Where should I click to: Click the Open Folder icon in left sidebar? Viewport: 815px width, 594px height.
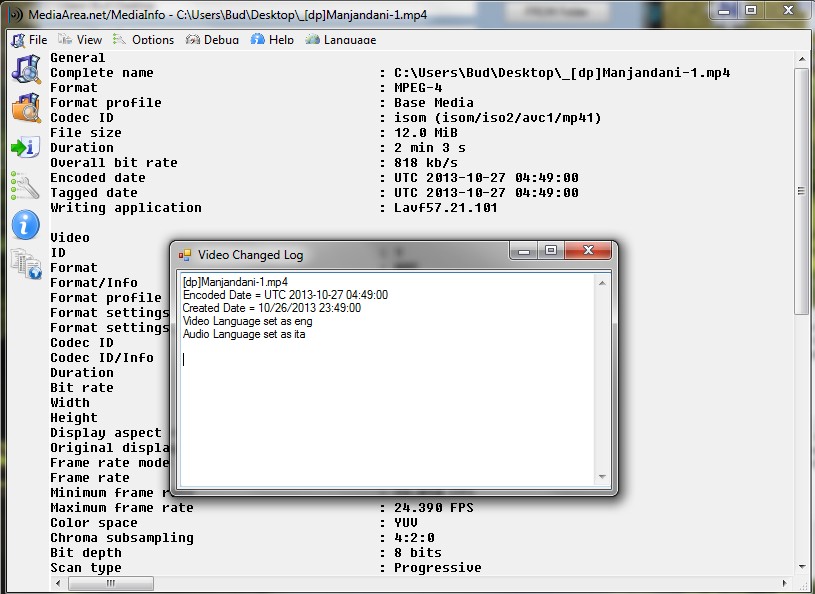(x=25, y=108)
